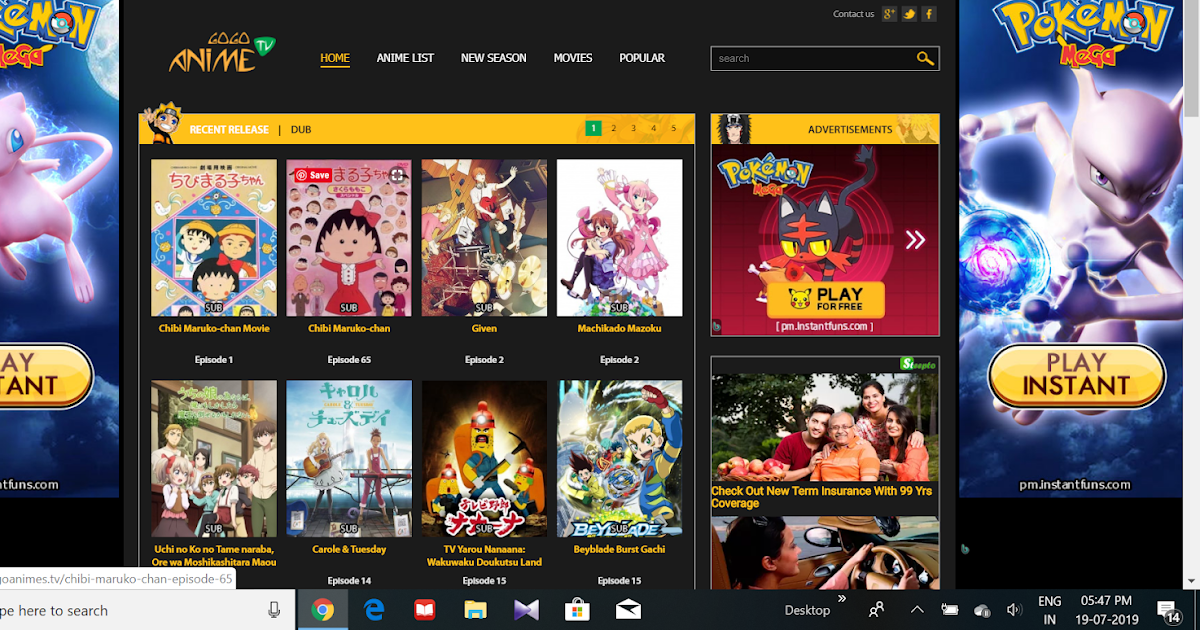1200x630 pixels.
Task: Click the double-arrow next icon on Pokemon ad
Action: coord(915,239)
